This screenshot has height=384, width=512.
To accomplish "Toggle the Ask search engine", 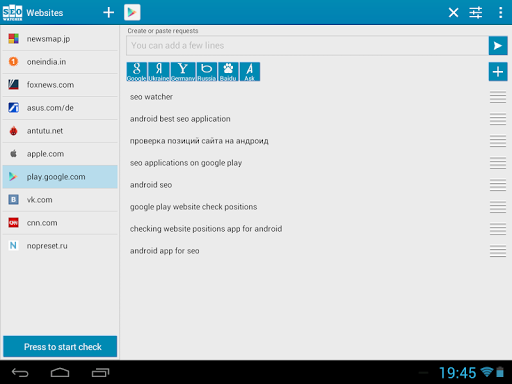I will [250, 72].
